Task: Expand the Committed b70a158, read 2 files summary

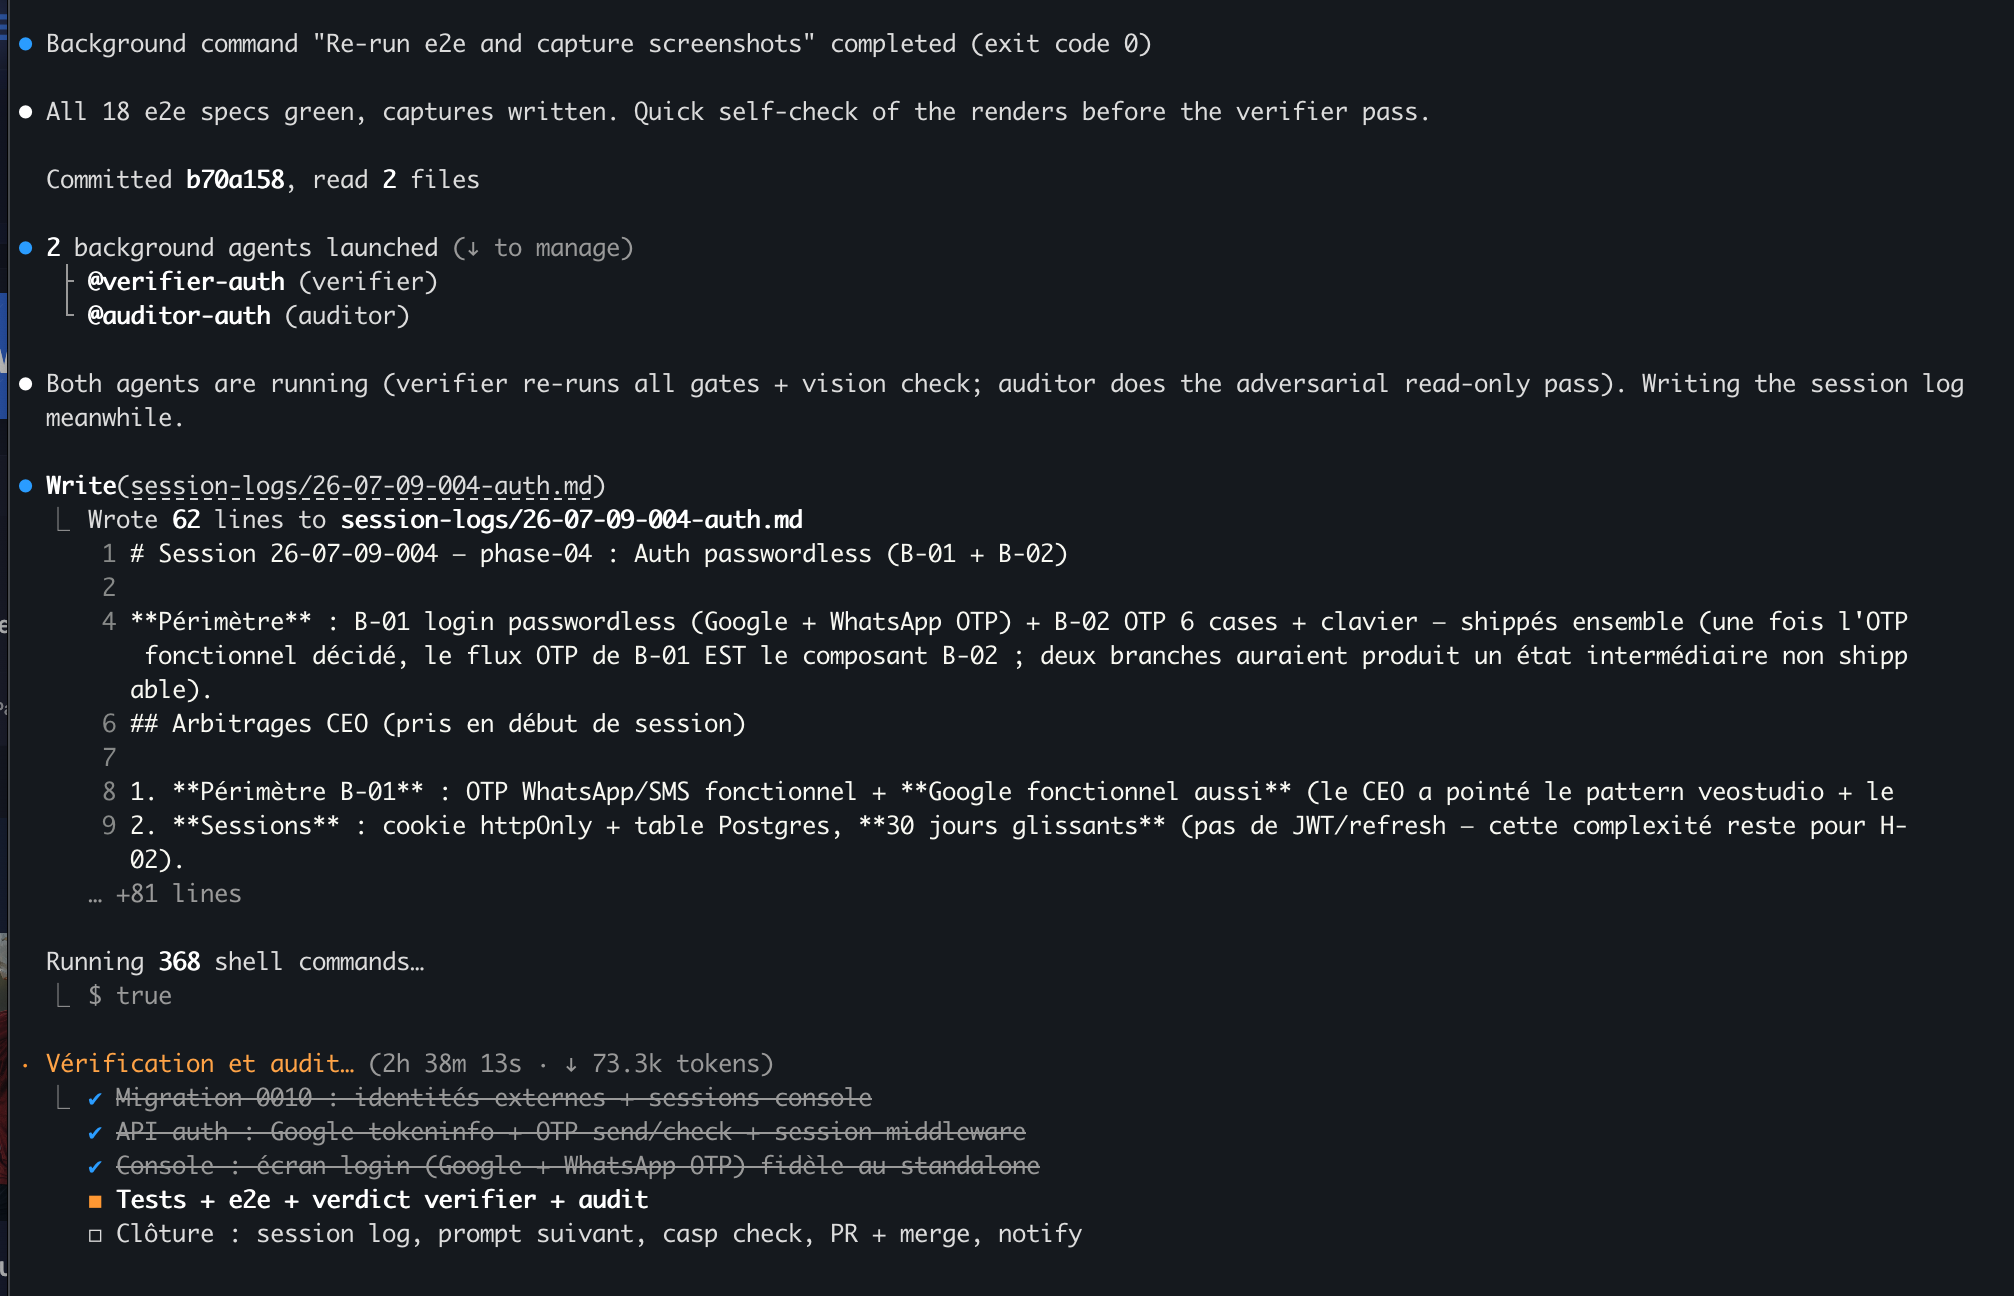Action: (x=263, y=180)
